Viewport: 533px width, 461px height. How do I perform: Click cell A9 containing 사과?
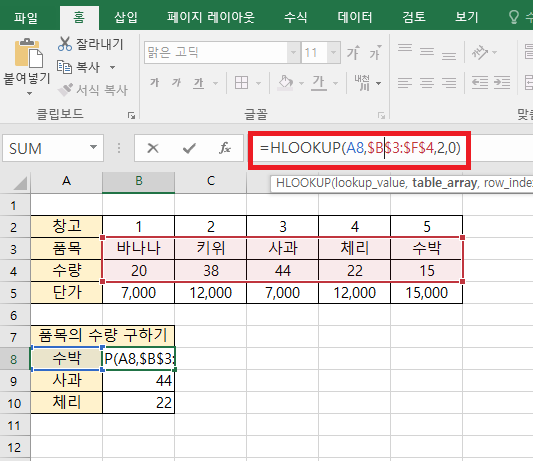click(x=67, y=381)
